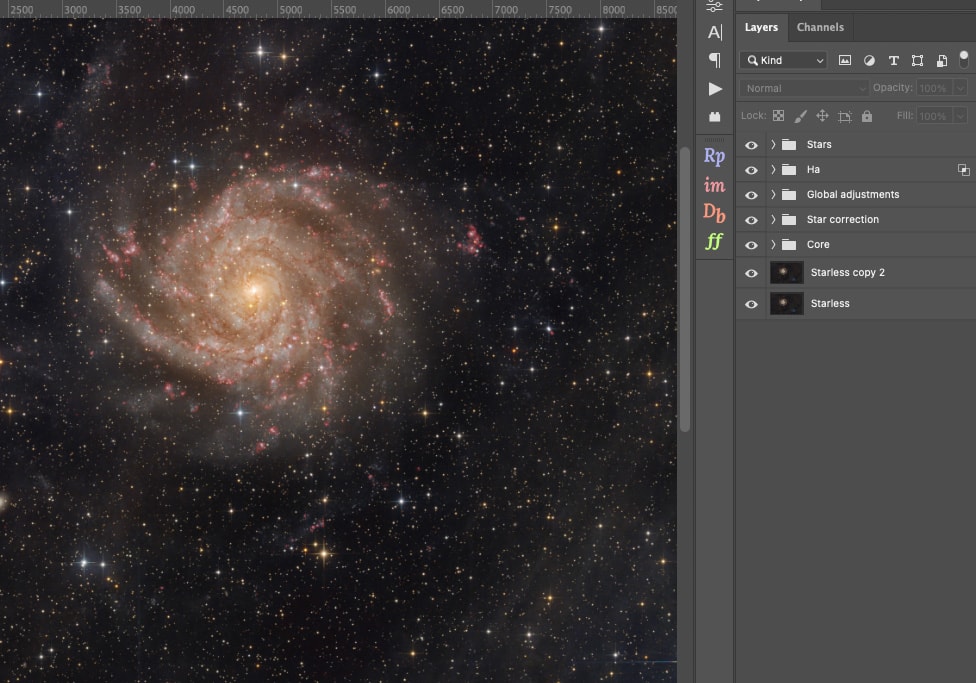Turn off layer filtering toggle switch
Viewport: 976px width, 683px height.
coord(963,60)
